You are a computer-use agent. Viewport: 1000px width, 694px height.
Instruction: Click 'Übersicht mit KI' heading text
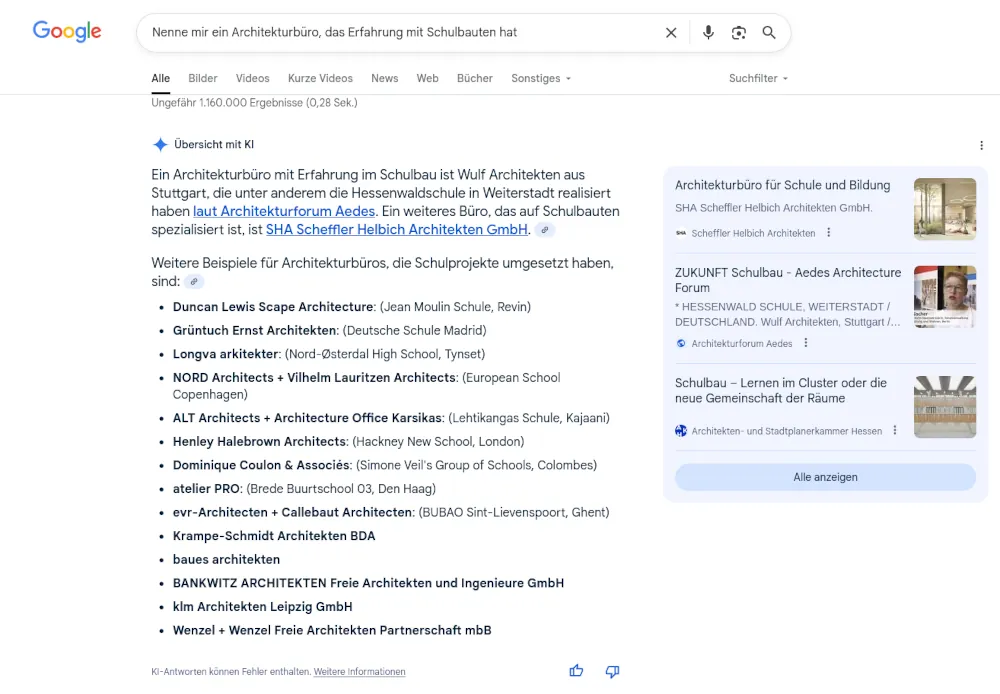(x=214, y=145)
